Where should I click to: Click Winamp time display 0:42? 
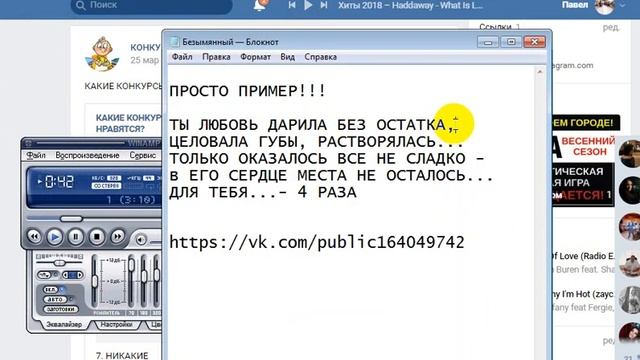59,181
